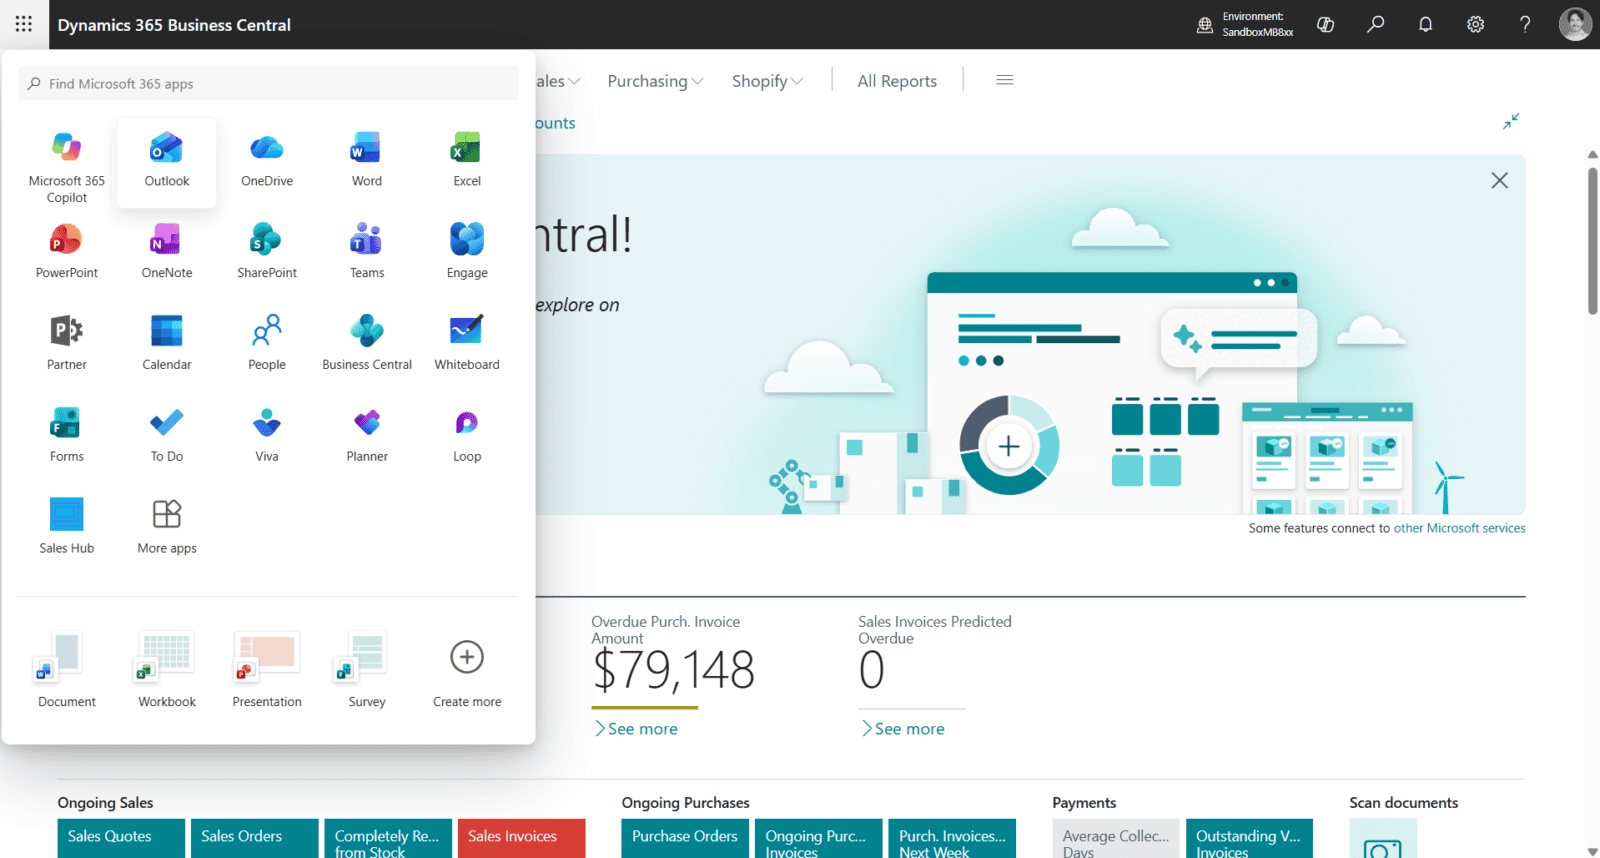1600x858 pixels.
Task: Open SharePoint app
Action: click(x=267, y=251)
